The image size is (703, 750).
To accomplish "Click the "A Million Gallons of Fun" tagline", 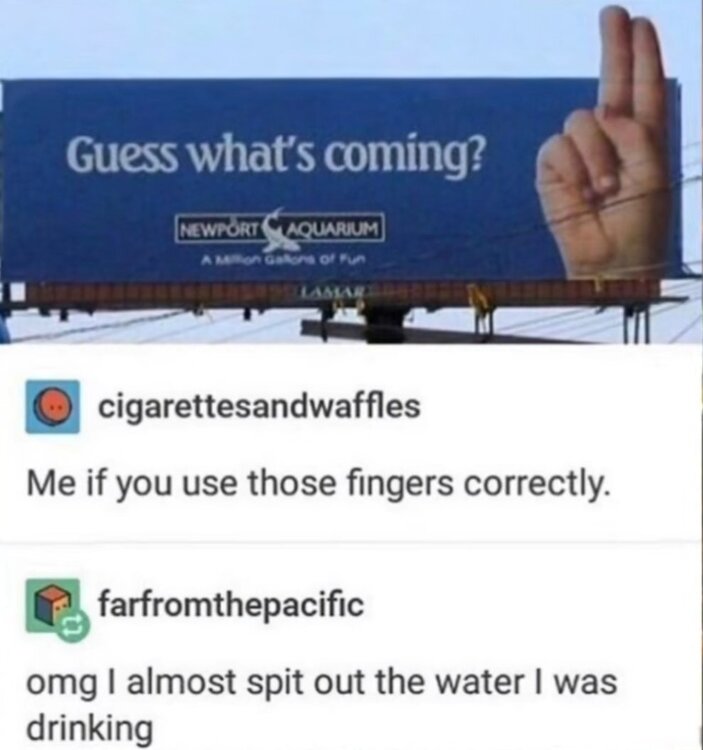I will pos(284,260).
